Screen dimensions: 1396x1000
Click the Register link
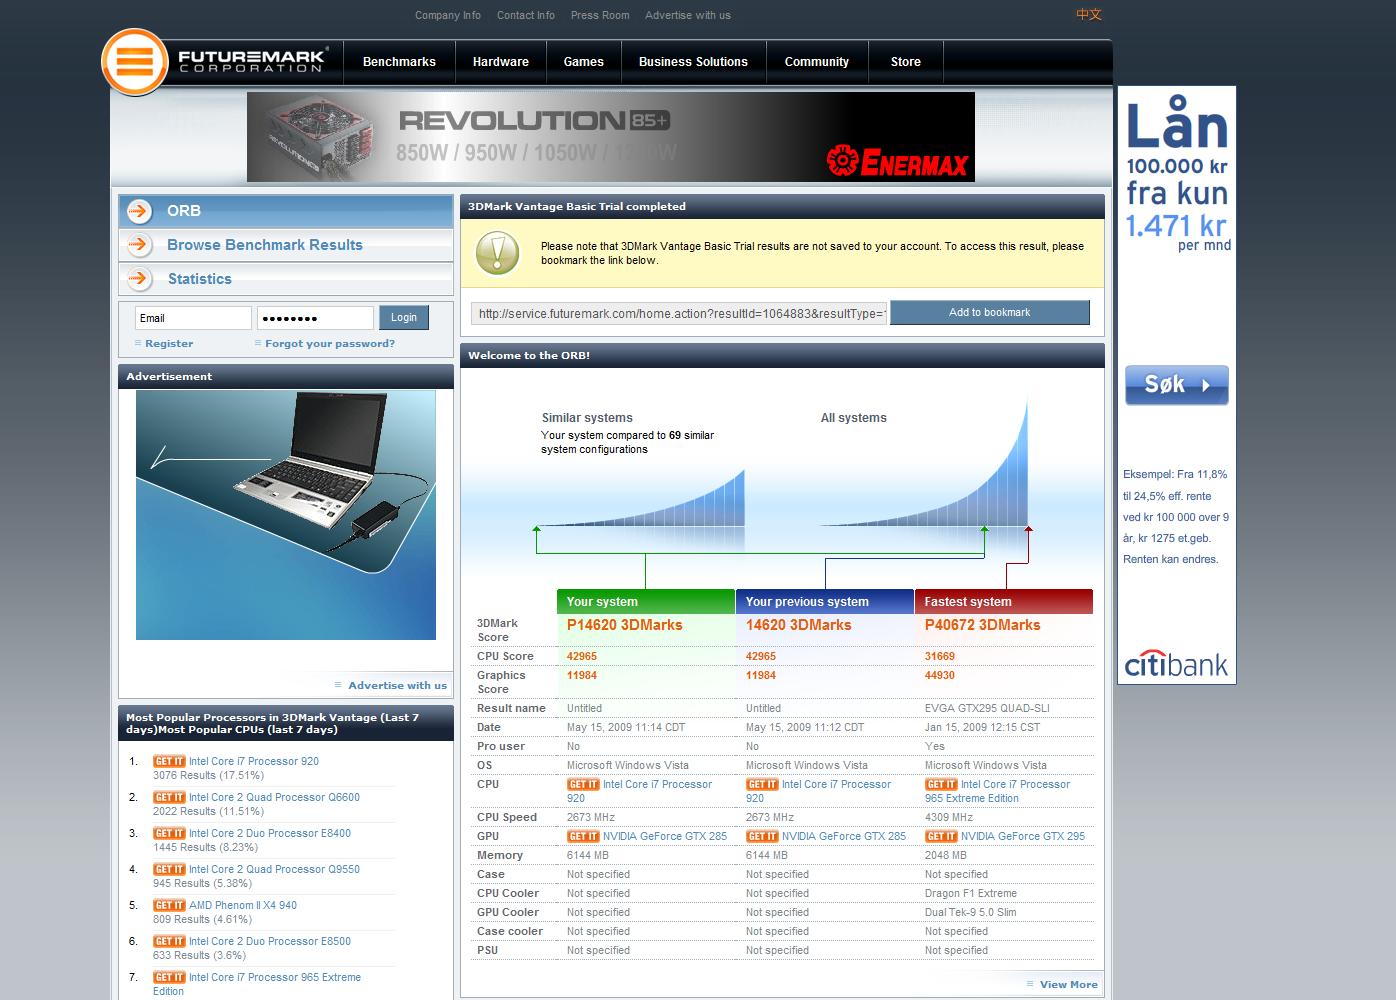(169, 343)
